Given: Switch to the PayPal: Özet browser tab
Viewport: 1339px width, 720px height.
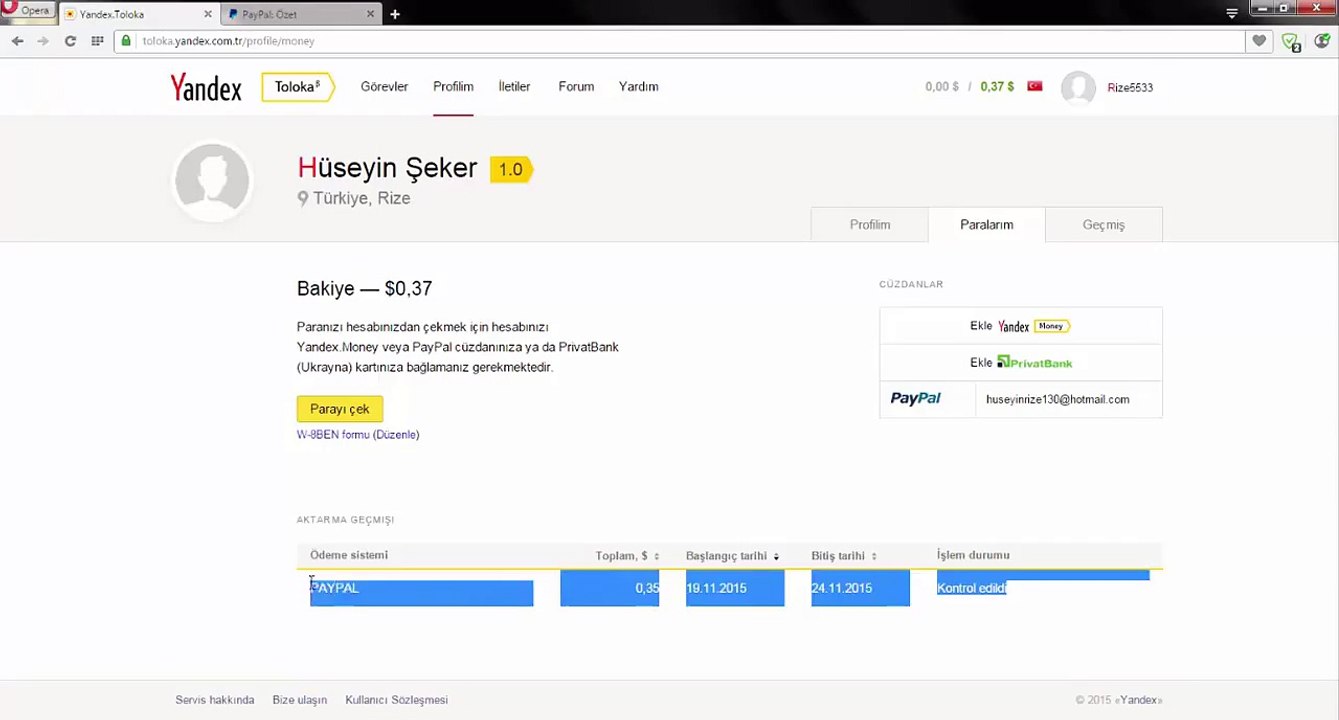Looking at the screenshot, I should coord(301,14).
